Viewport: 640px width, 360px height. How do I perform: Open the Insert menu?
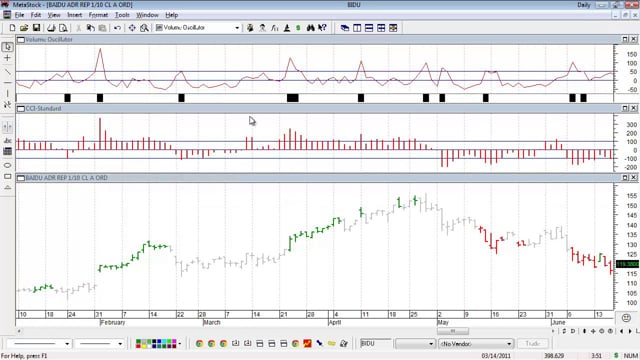pos(75,15)
